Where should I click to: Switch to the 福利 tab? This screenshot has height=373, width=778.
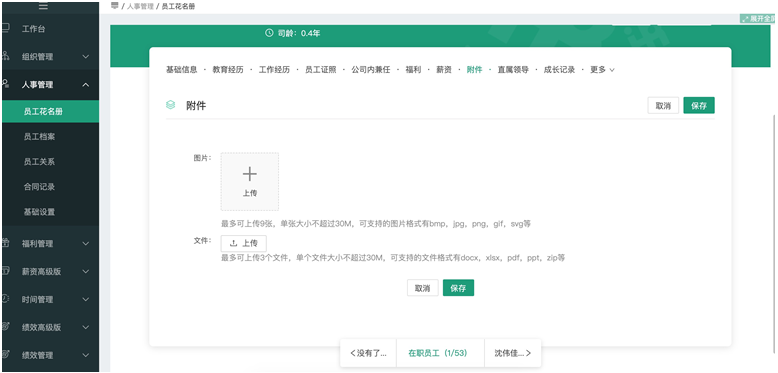(x=413, y=70)
